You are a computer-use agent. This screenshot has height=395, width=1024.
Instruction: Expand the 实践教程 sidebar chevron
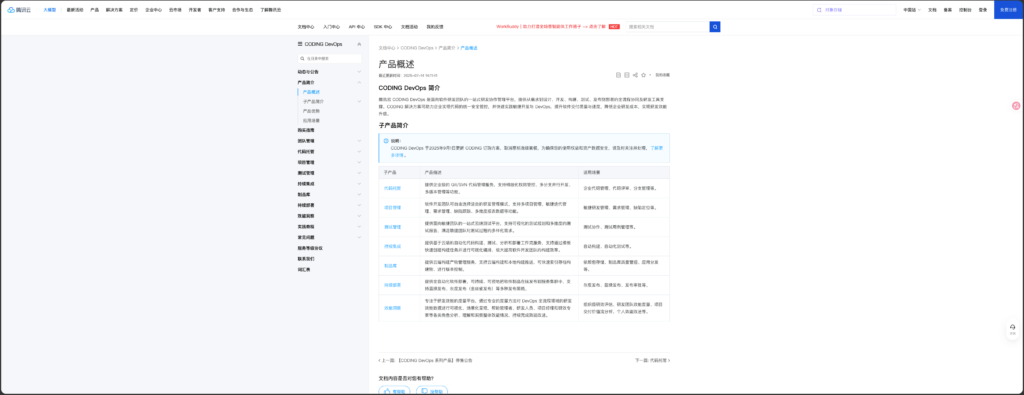coord(359,226)
